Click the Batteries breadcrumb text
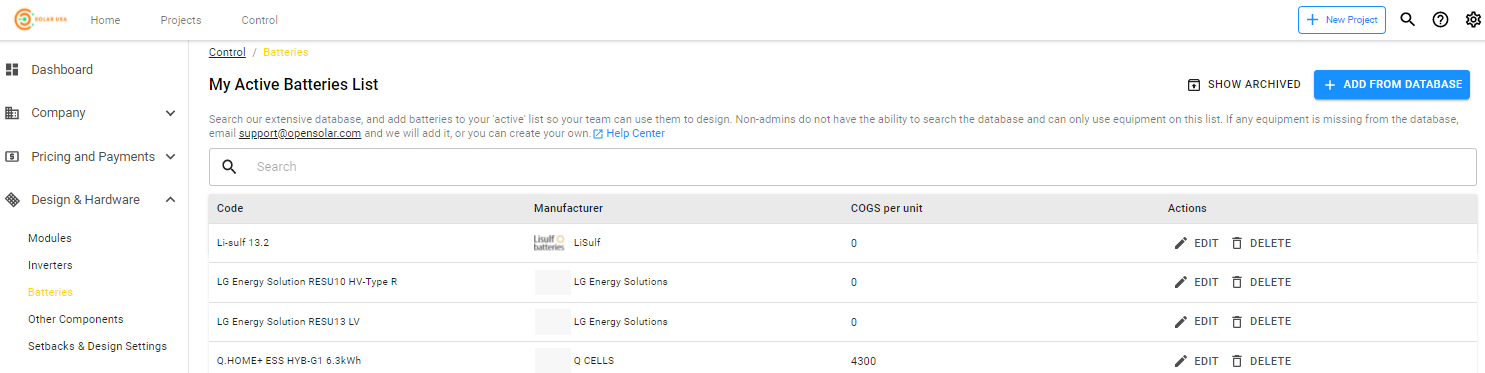Image resolution: width=1485 pixels, height=373 pixels. coord(286,52)
